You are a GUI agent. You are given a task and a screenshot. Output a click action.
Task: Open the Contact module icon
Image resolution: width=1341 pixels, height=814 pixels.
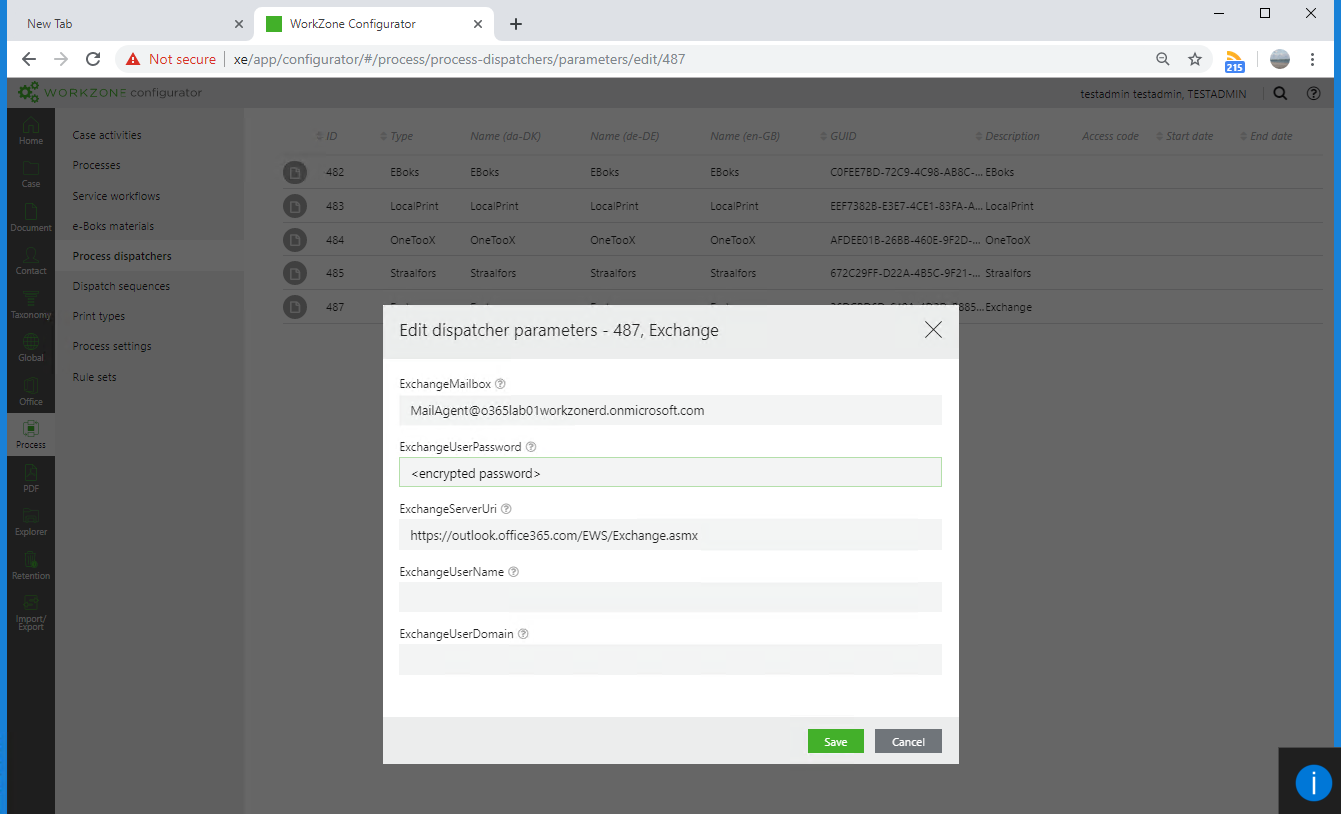(31, 261)
